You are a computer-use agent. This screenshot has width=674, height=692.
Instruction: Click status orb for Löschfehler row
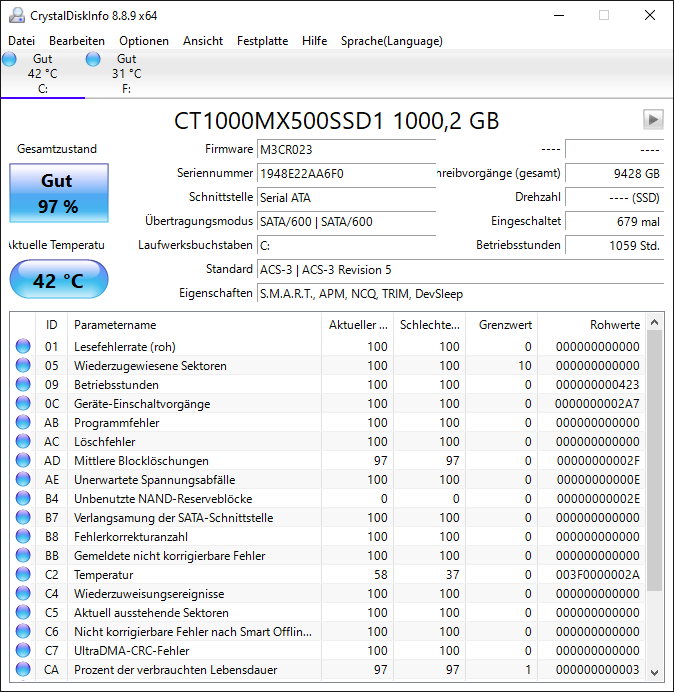click(23, 441)
